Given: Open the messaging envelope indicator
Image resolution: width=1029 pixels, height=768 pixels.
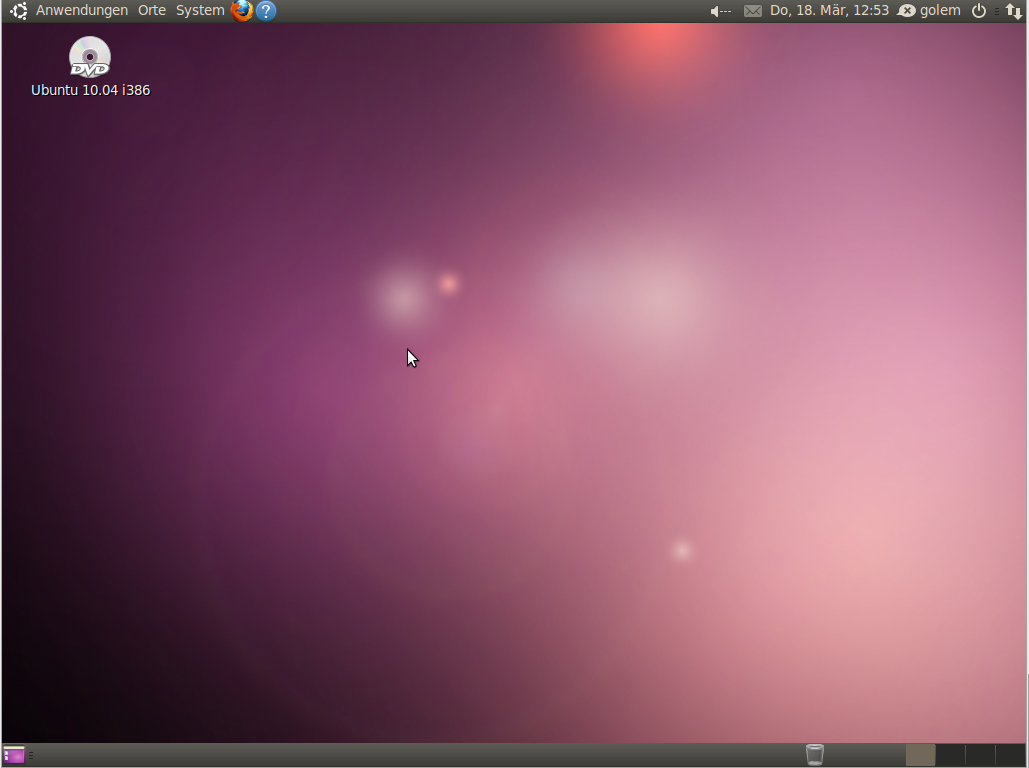Looking at the screenshot, I should pyautogui.click(x=752, y=10).
